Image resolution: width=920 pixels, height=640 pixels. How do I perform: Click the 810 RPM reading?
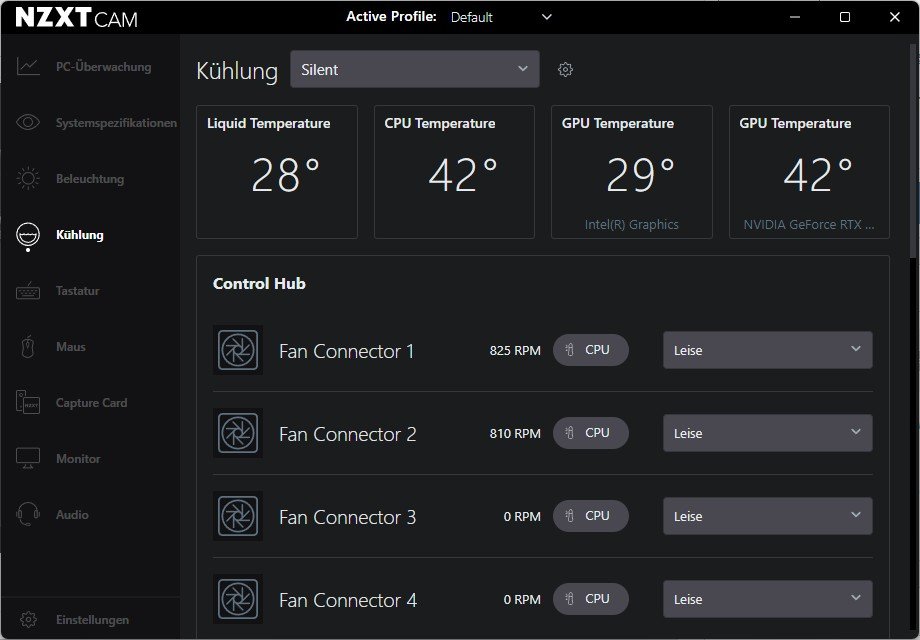coord(515,434)
